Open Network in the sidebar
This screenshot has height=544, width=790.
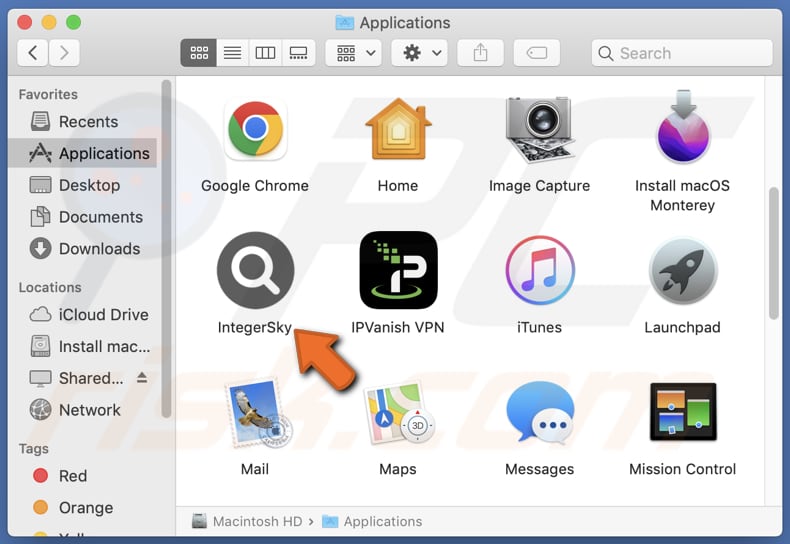83,410
